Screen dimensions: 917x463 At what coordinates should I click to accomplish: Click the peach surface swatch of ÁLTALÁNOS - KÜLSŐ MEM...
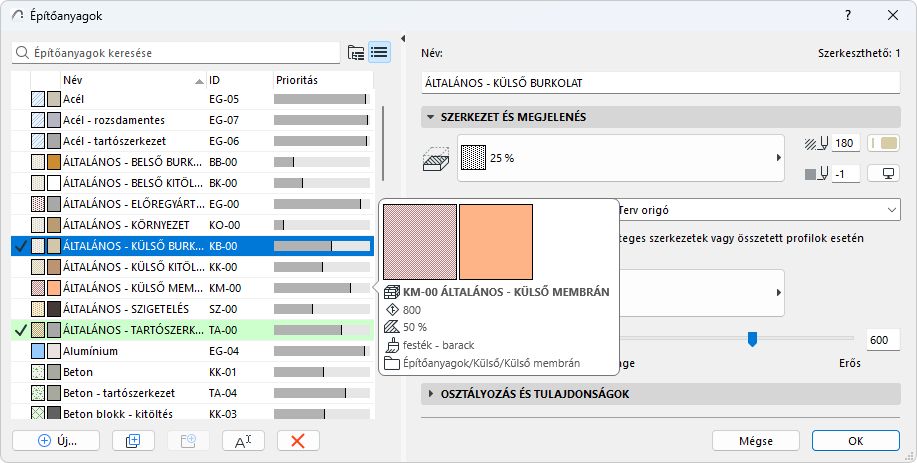(54, 288)
